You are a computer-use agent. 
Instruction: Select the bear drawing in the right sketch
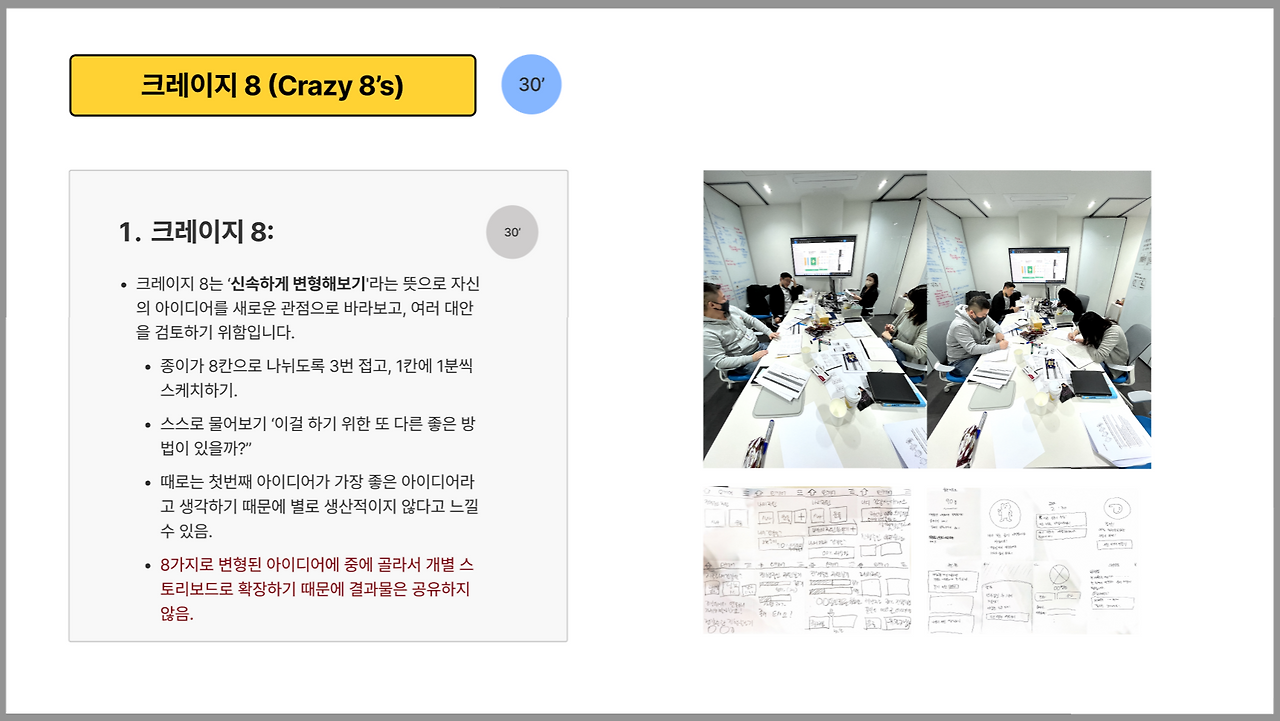(1005, 511)
